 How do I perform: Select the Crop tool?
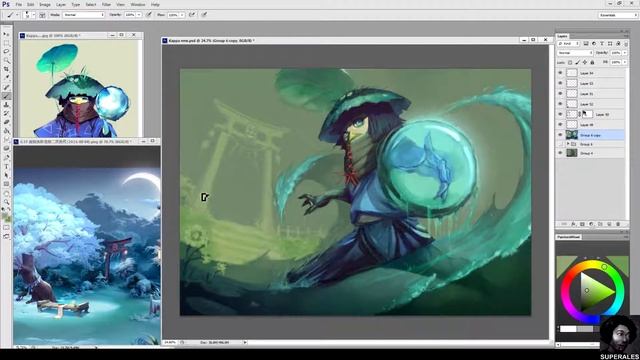click(6, 69)
